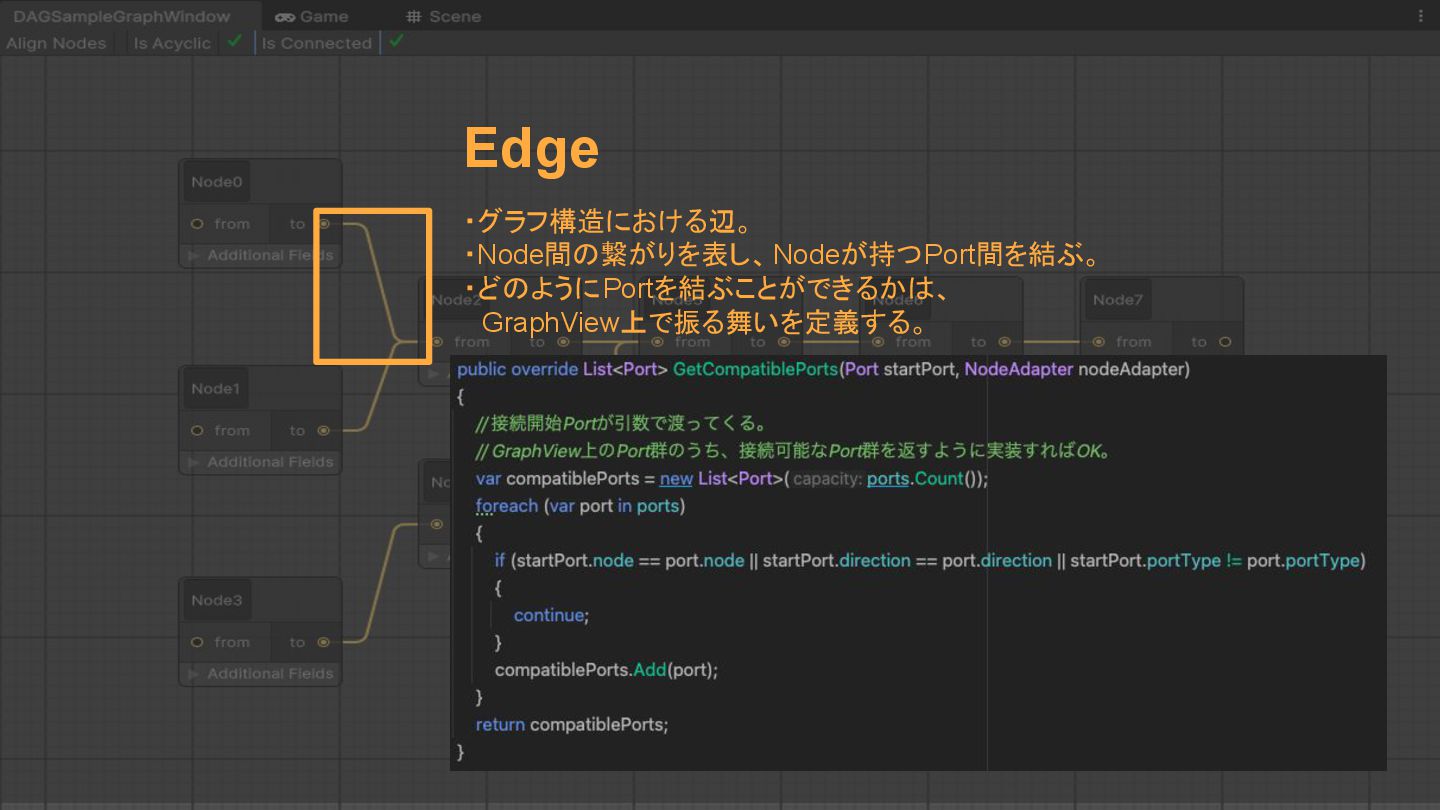Click Node3's "from" input port
Screen dimensions: 1440x810
point(197,643)
